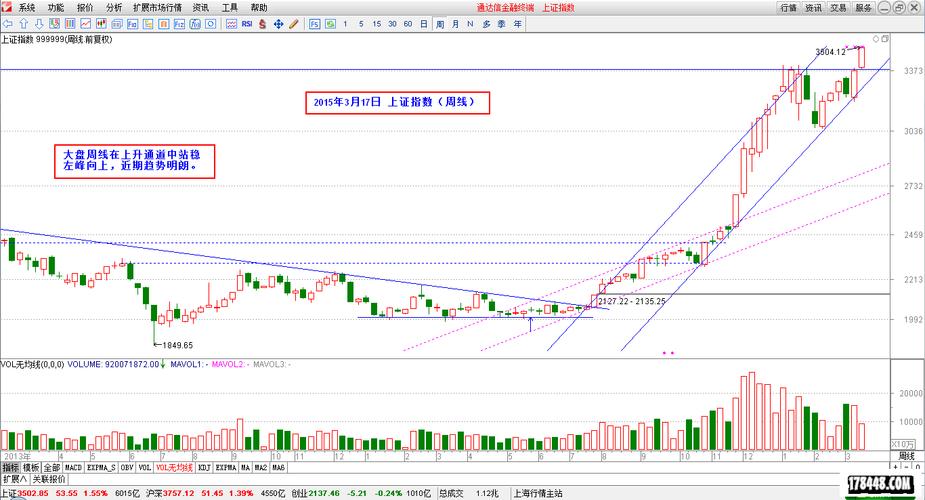Click the FS toolbar icon
Screen dimensions: 925x500
tap(314, 24)
